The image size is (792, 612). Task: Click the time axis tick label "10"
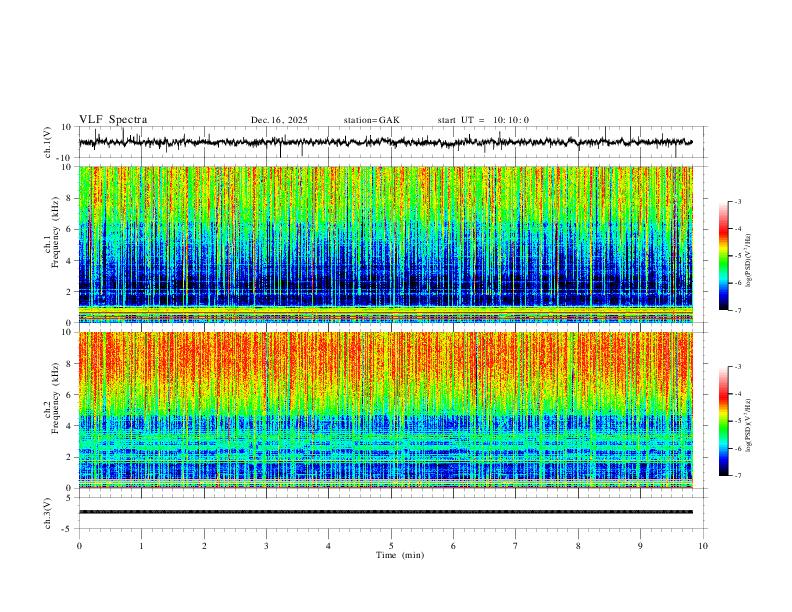[x=703, y=546]
